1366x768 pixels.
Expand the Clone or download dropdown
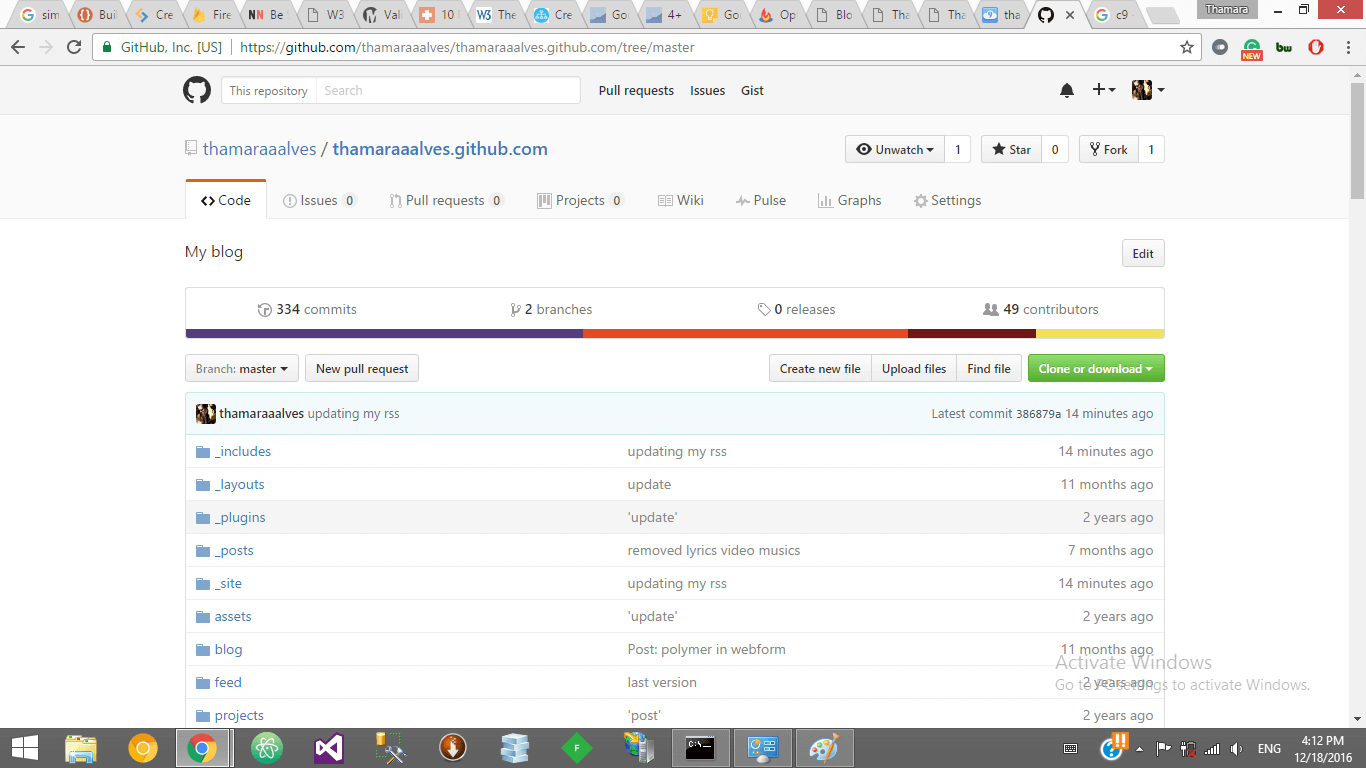coord(1096,368)
